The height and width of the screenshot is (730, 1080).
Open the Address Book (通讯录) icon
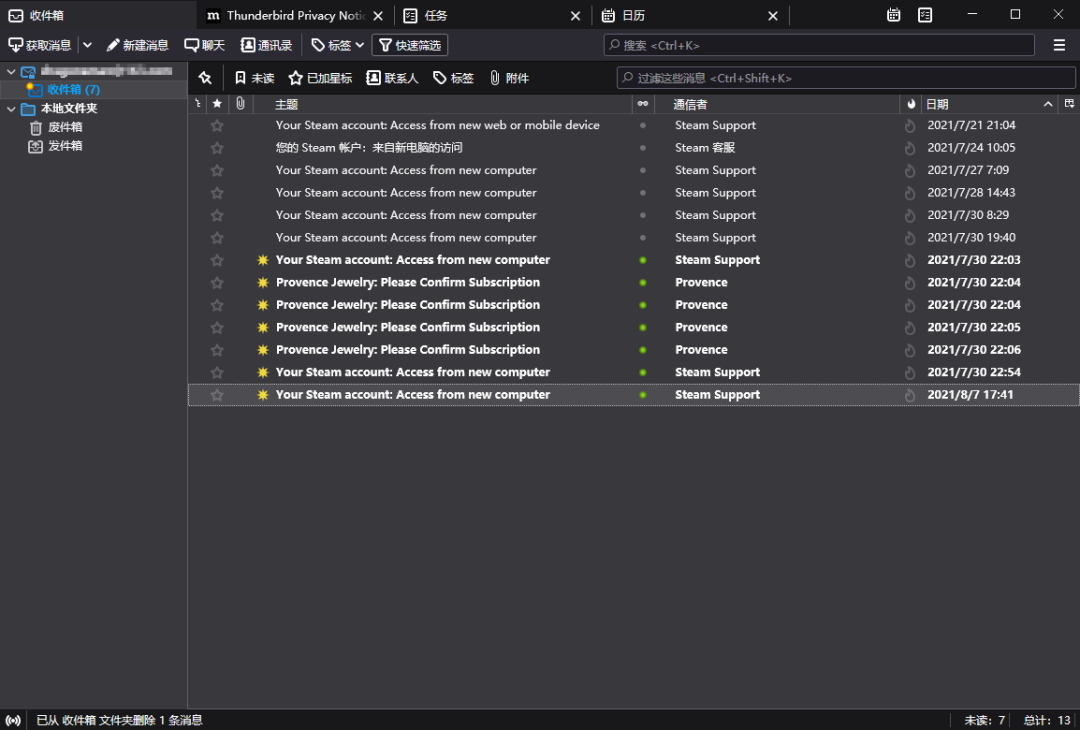point(248,45)
